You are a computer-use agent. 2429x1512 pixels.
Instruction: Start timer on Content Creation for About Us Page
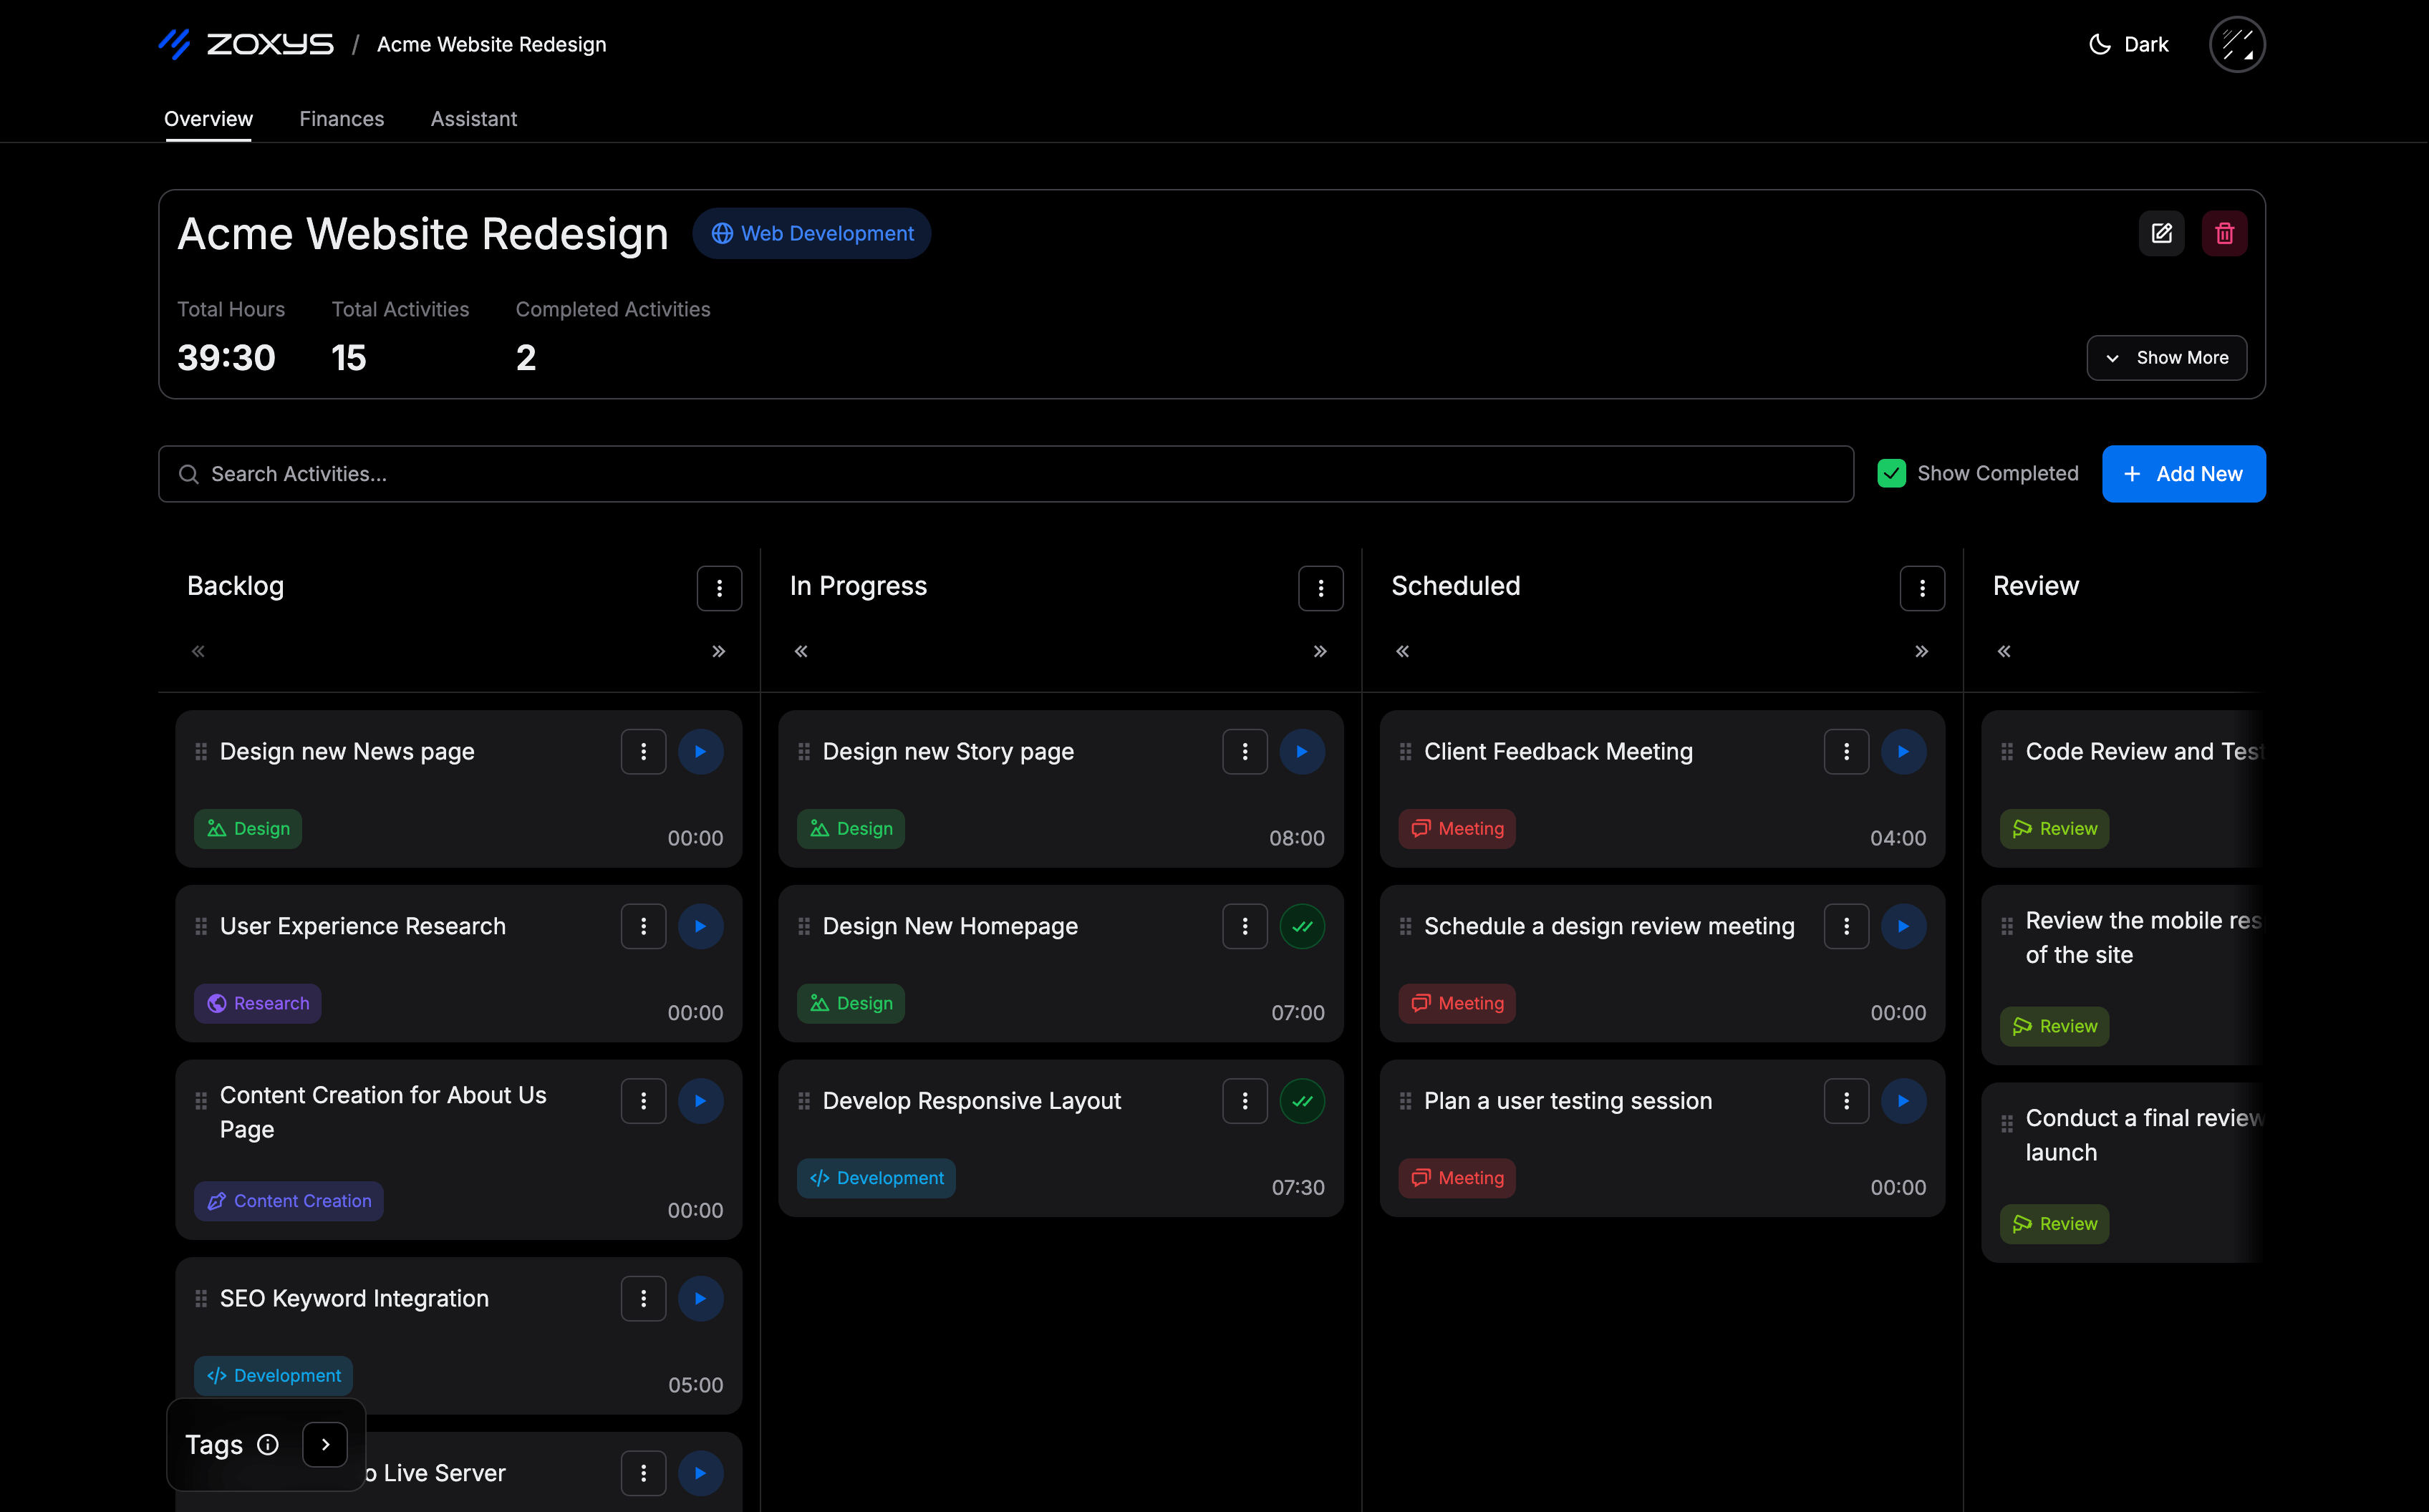[x=700, y=1101]
